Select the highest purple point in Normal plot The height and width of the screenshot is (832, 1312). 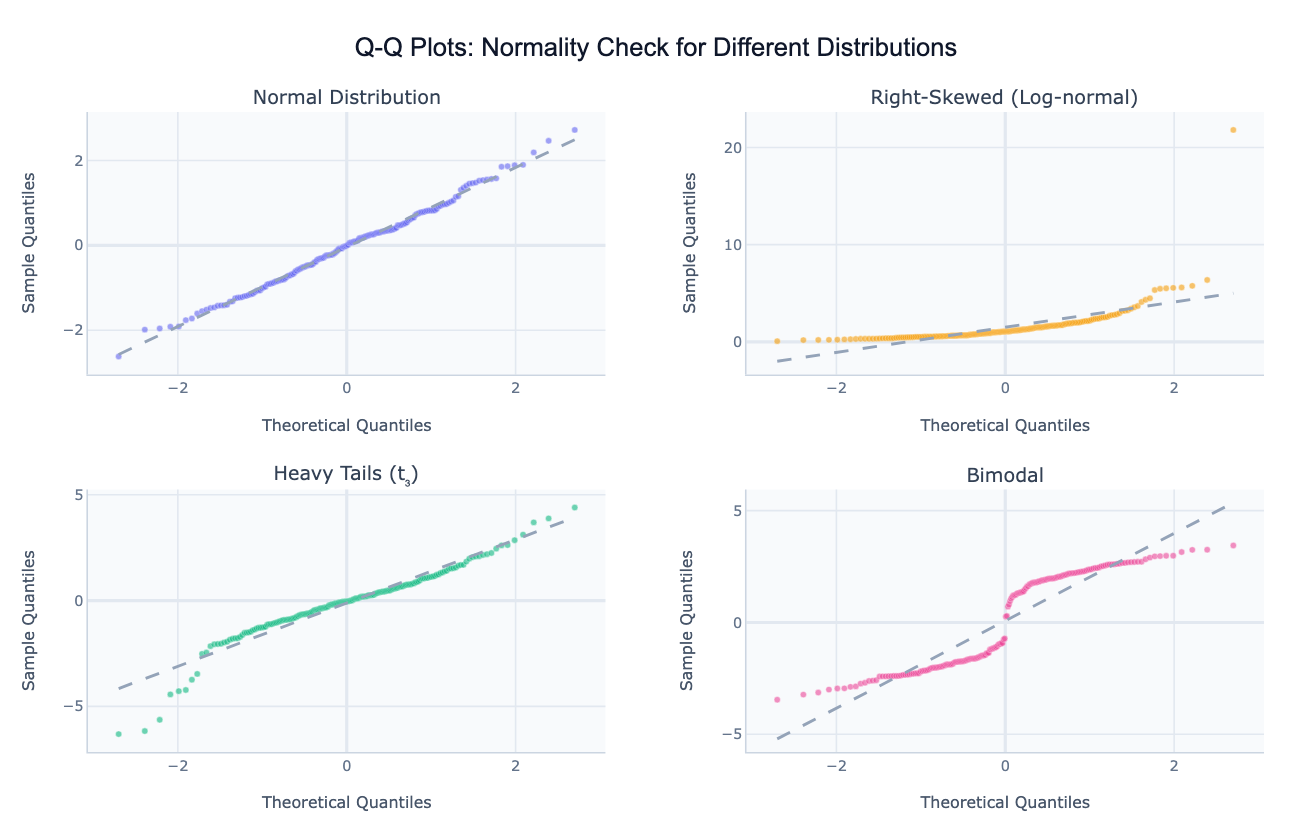[x=575, y=130]
